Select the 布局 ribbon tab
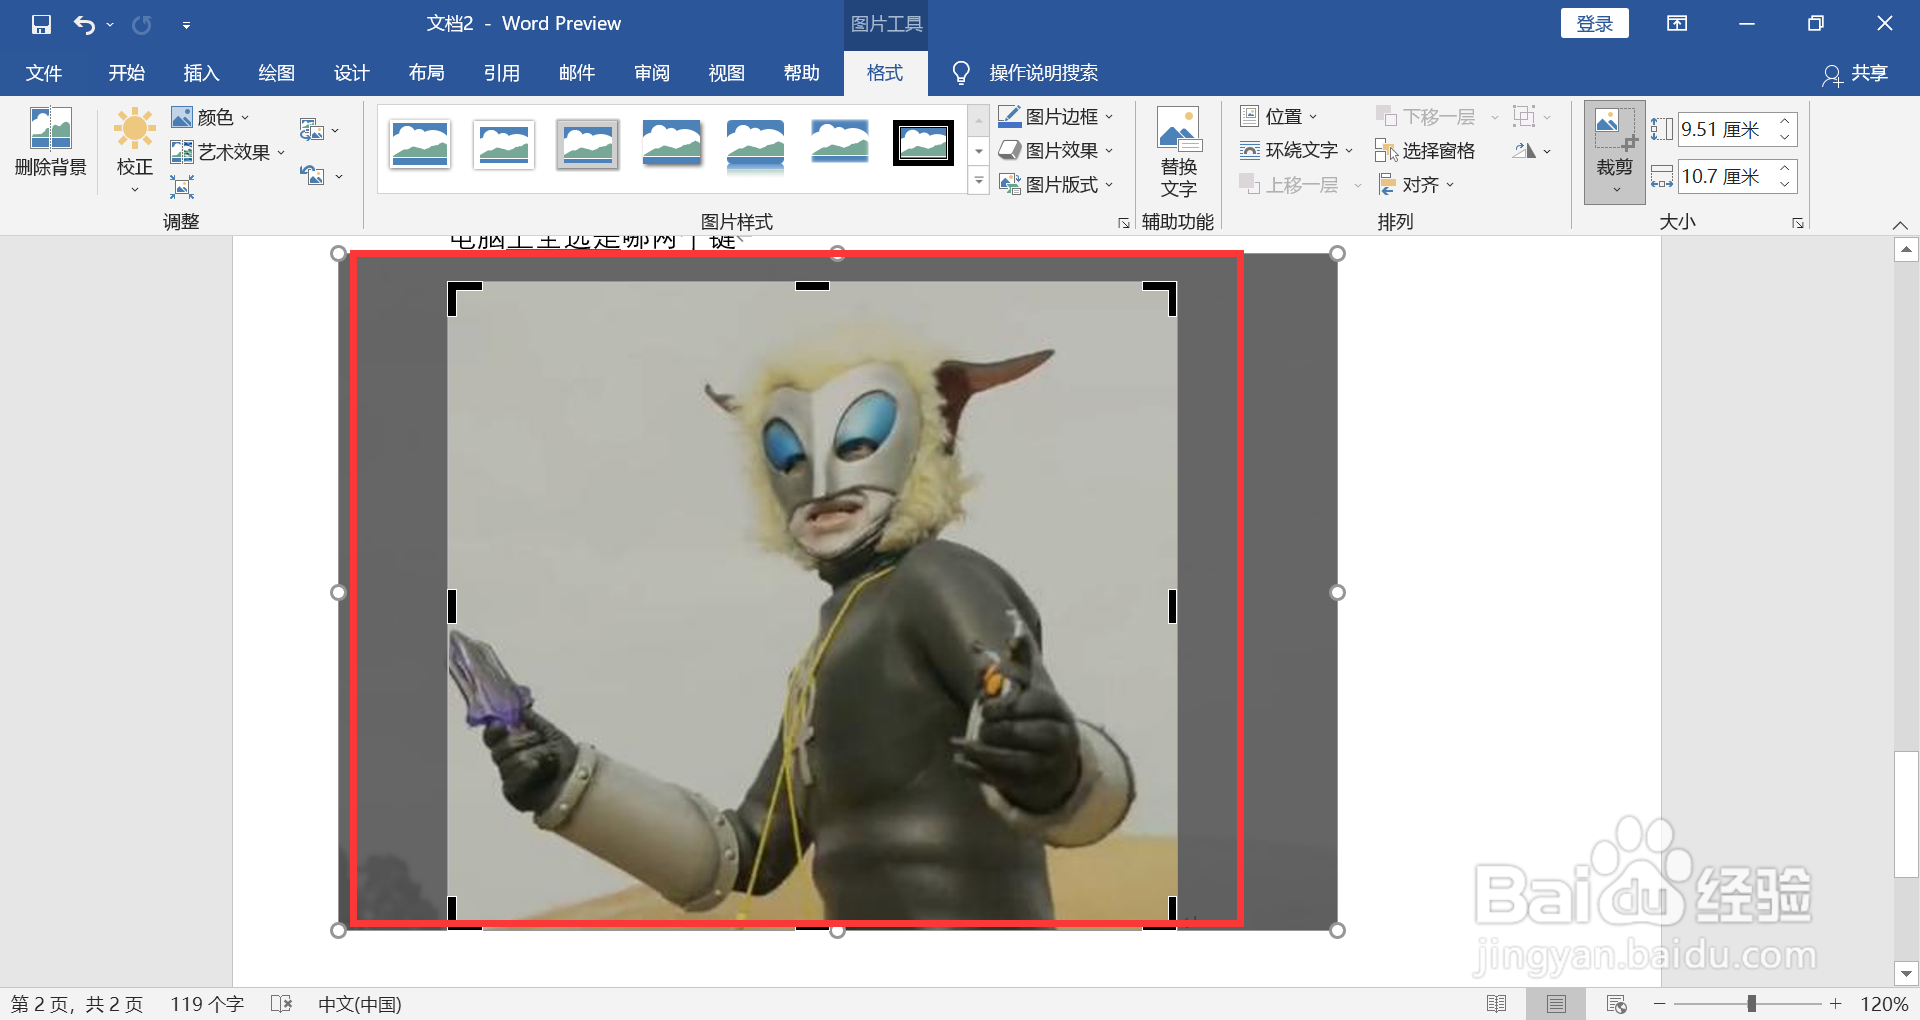The height and width of the screenshot is (1020, 1920). point(426,73)
